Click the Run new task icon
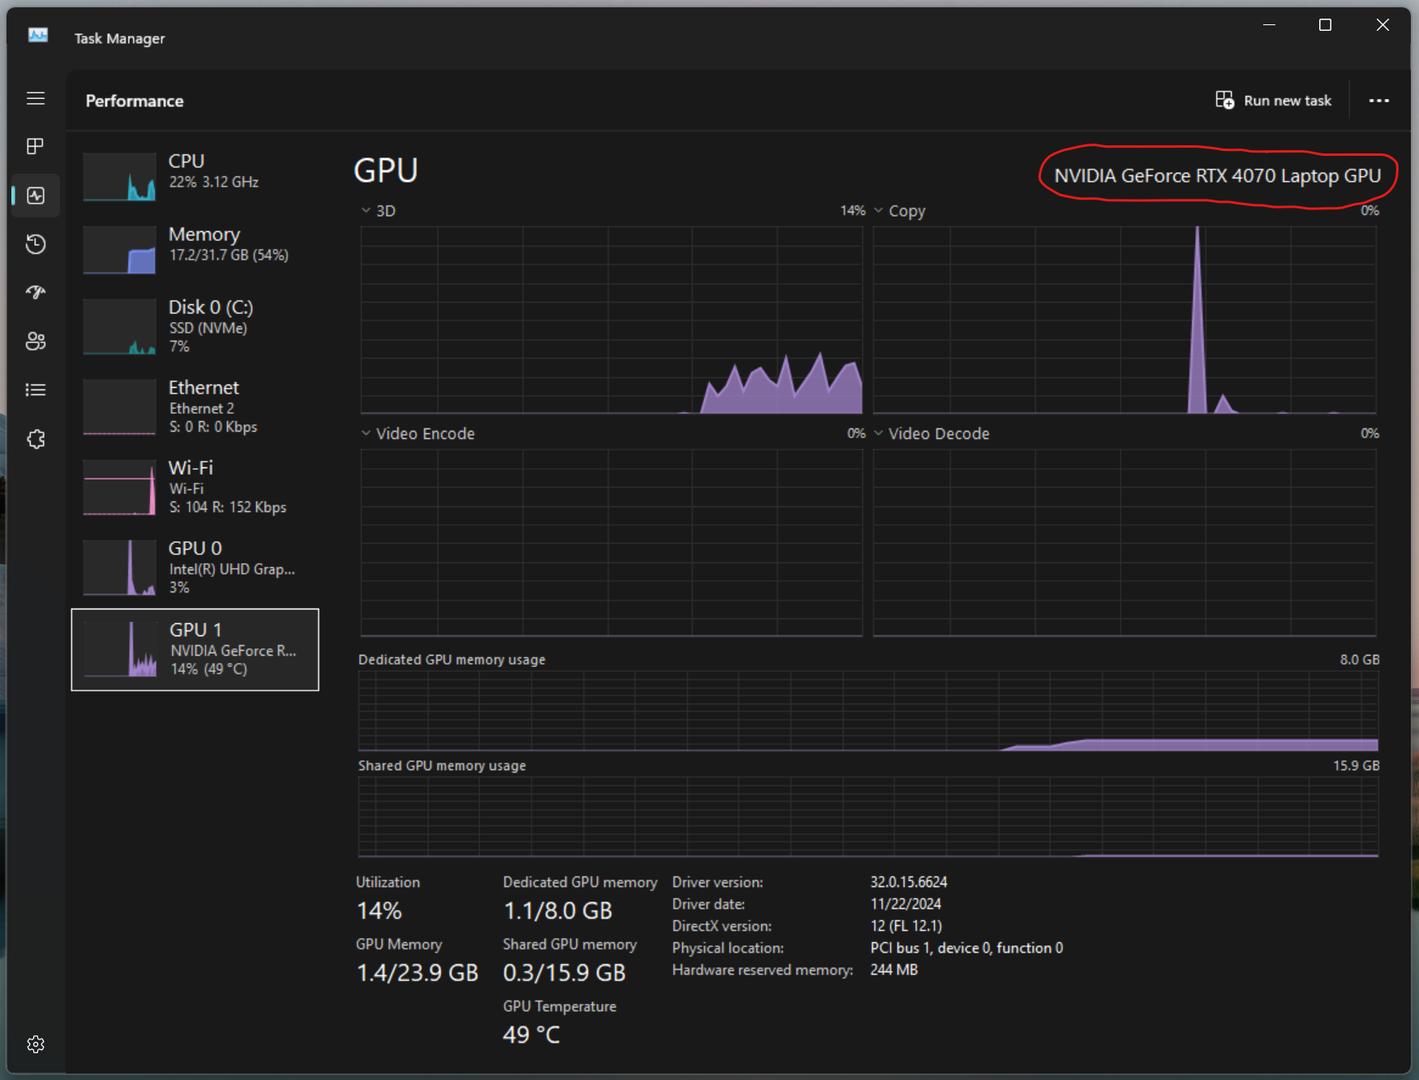Screen dimensions: 1419x1080 tap(1225, 100)
